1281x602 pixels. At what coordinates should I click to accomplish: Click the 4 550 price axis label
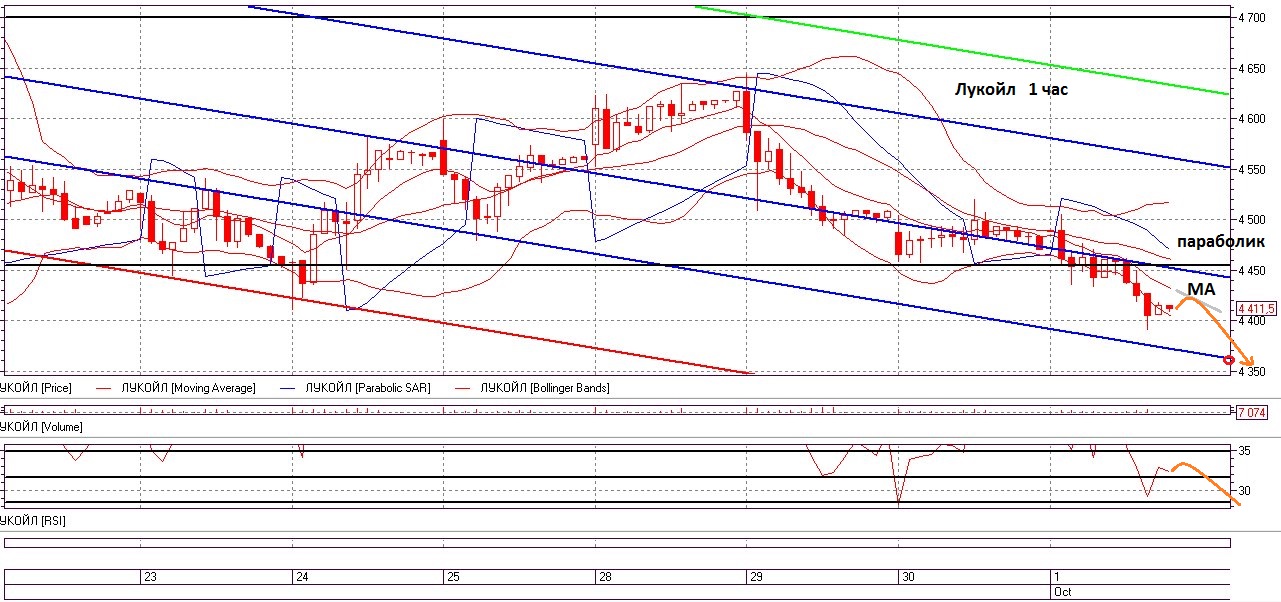(1253, 170)
